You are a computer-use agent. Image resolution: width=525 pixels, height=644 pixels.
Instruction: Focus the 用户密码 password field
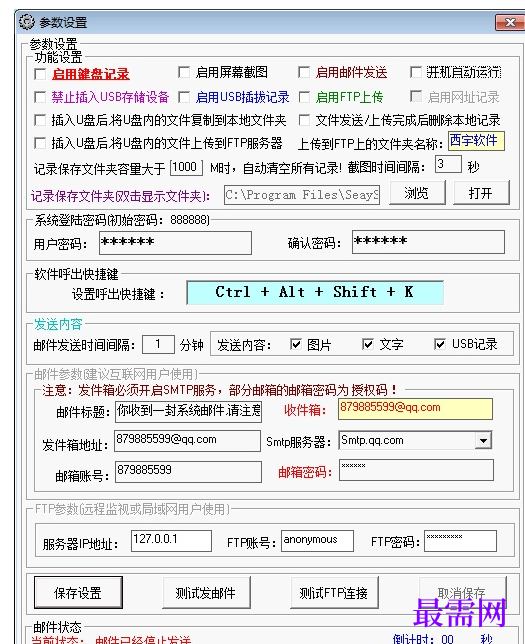(x=175, y=243)
